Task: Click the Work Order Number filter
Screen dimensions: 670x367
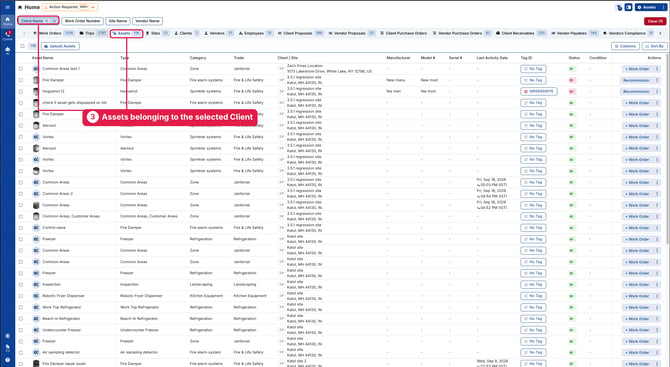Action: point(82,21)
